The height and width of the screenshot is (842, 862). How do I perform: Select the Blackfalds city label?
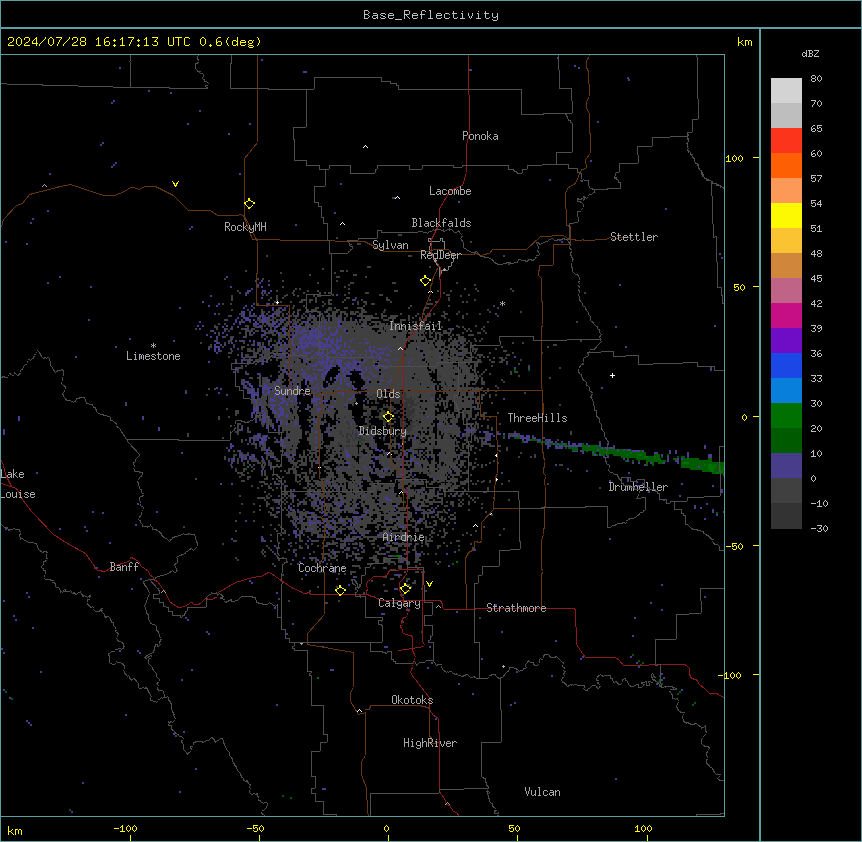click(x=441, y=223)
